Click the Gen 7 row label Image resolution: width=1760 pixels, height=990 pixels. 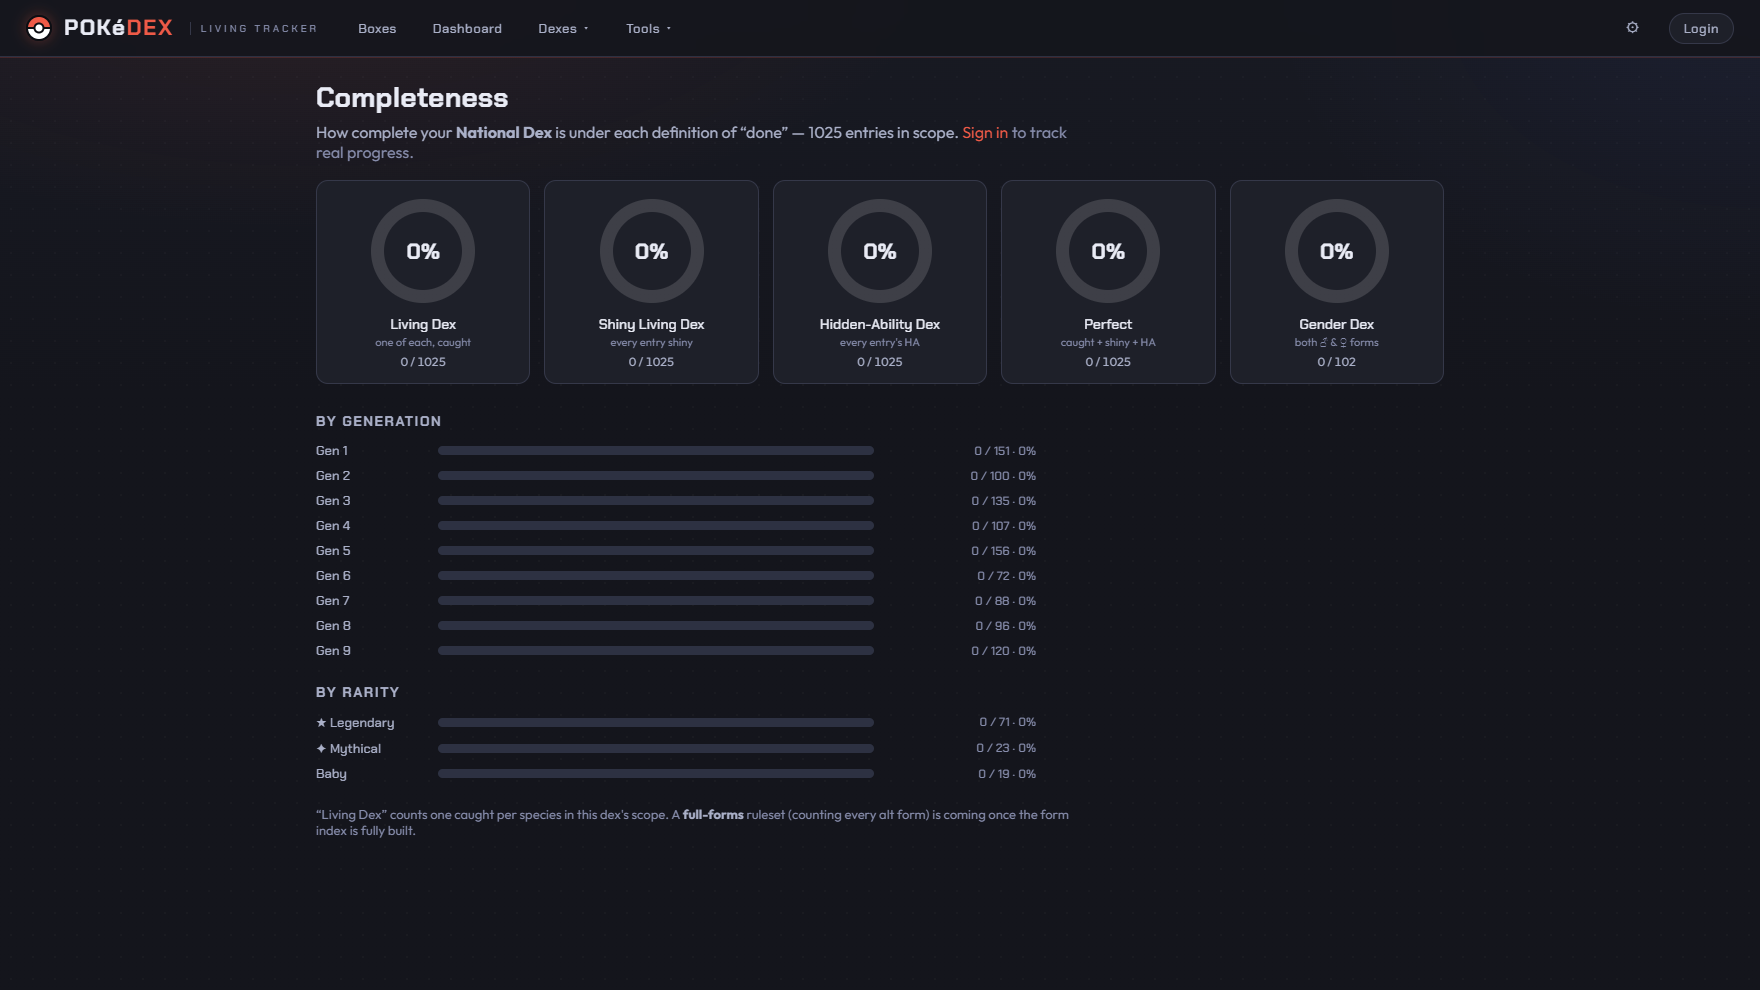[333, 601]
